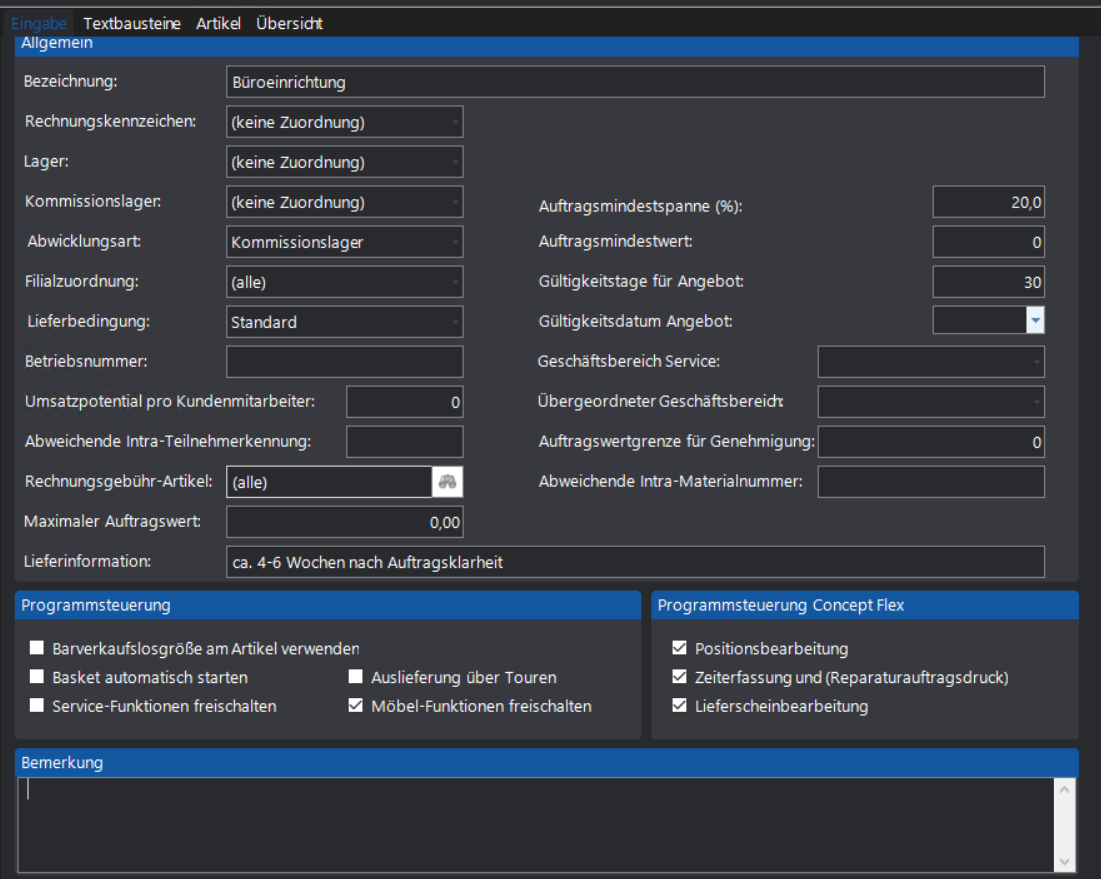
Task: Click scrollbar up arrow in Bemerkung box
Action: point(1064,790)
